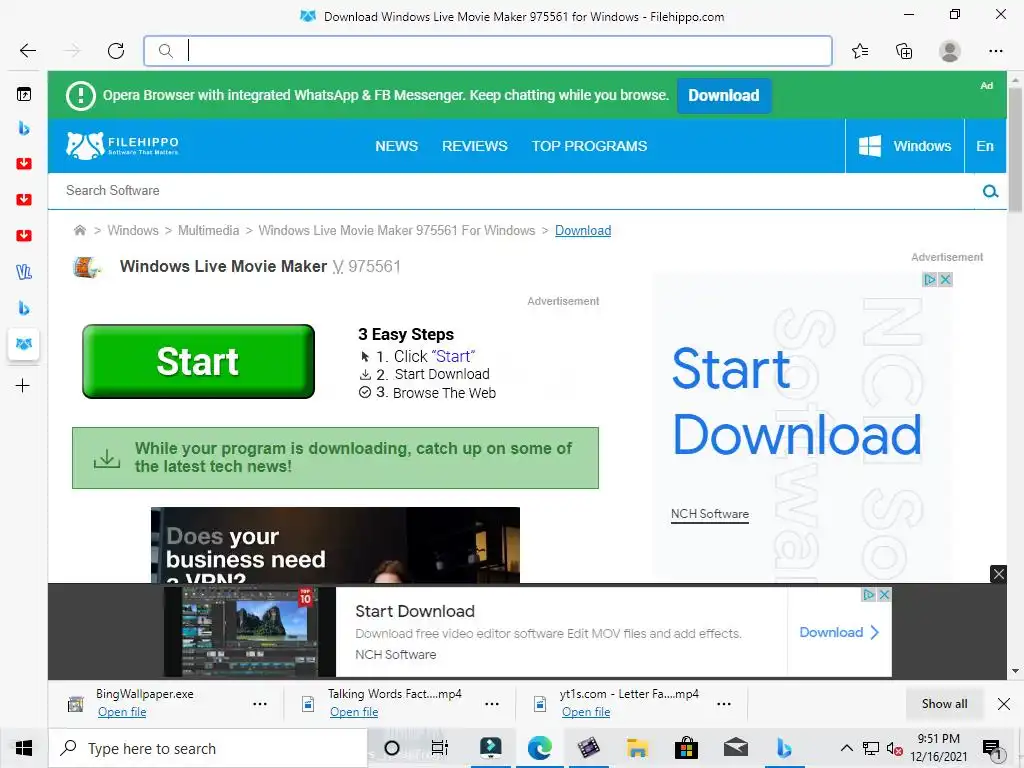Viewport: 1024px width, 768px height.
Task: Open File Explorer from the taskbar
Action: tap(637, 748)
